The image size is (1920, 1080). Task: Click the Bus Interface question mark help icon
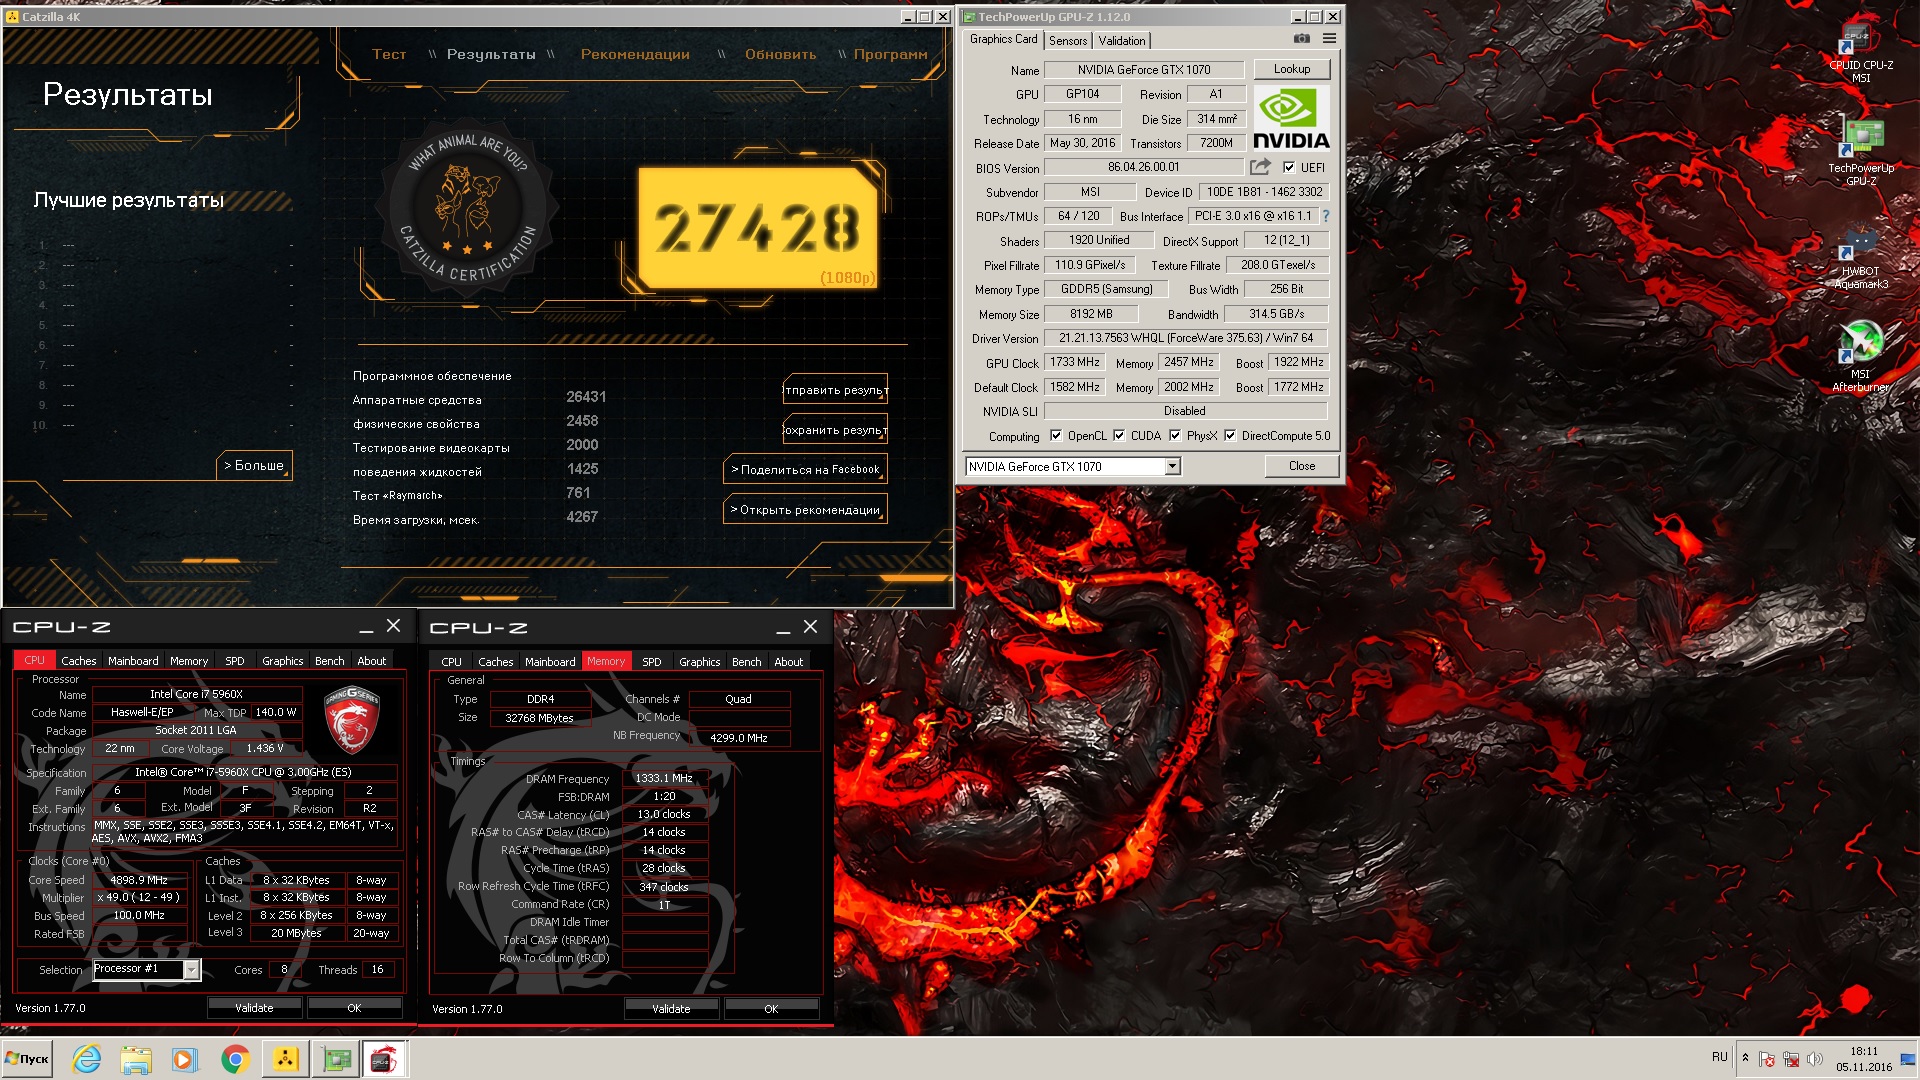tap(1326, 216)
